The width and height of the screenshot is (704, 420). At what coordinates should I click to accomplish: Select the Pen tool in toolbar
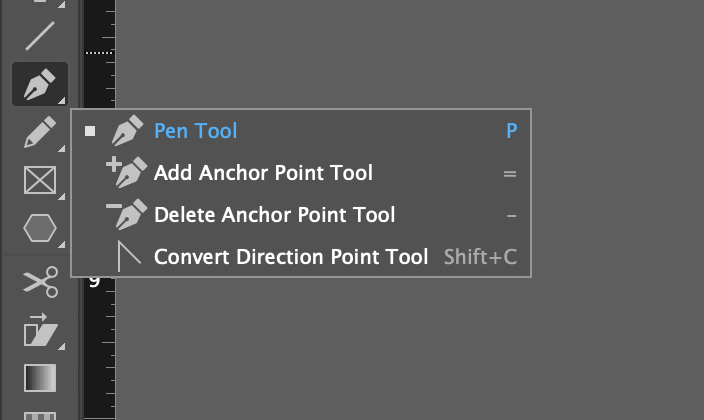pos(40,84)
